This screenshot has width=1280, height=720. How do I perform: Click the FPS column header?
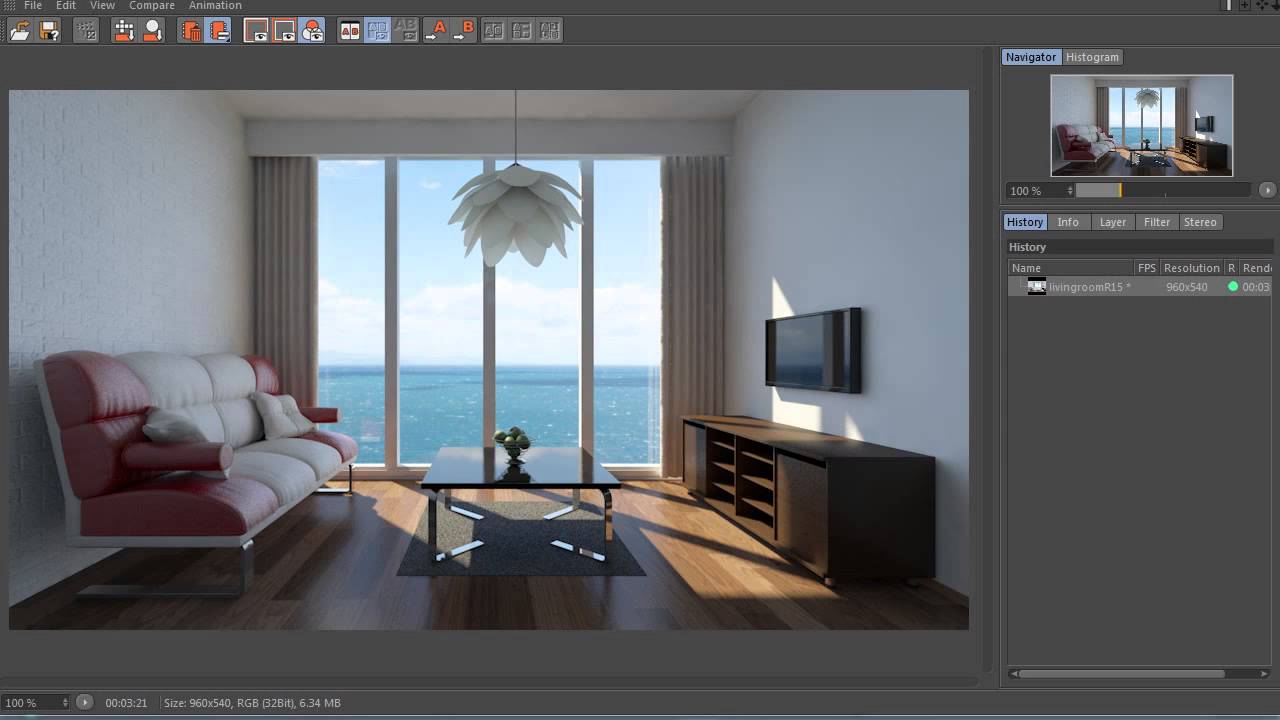tap(1147, 268)
